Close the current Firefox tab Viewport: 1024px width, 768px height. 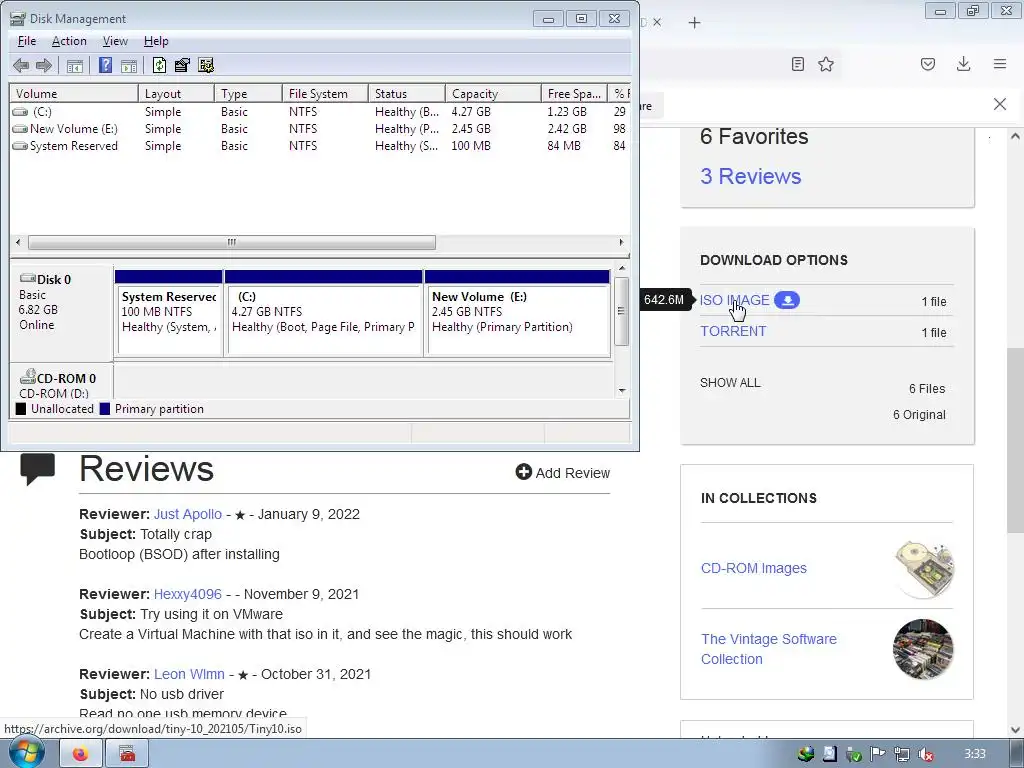[x=657, y=22]
